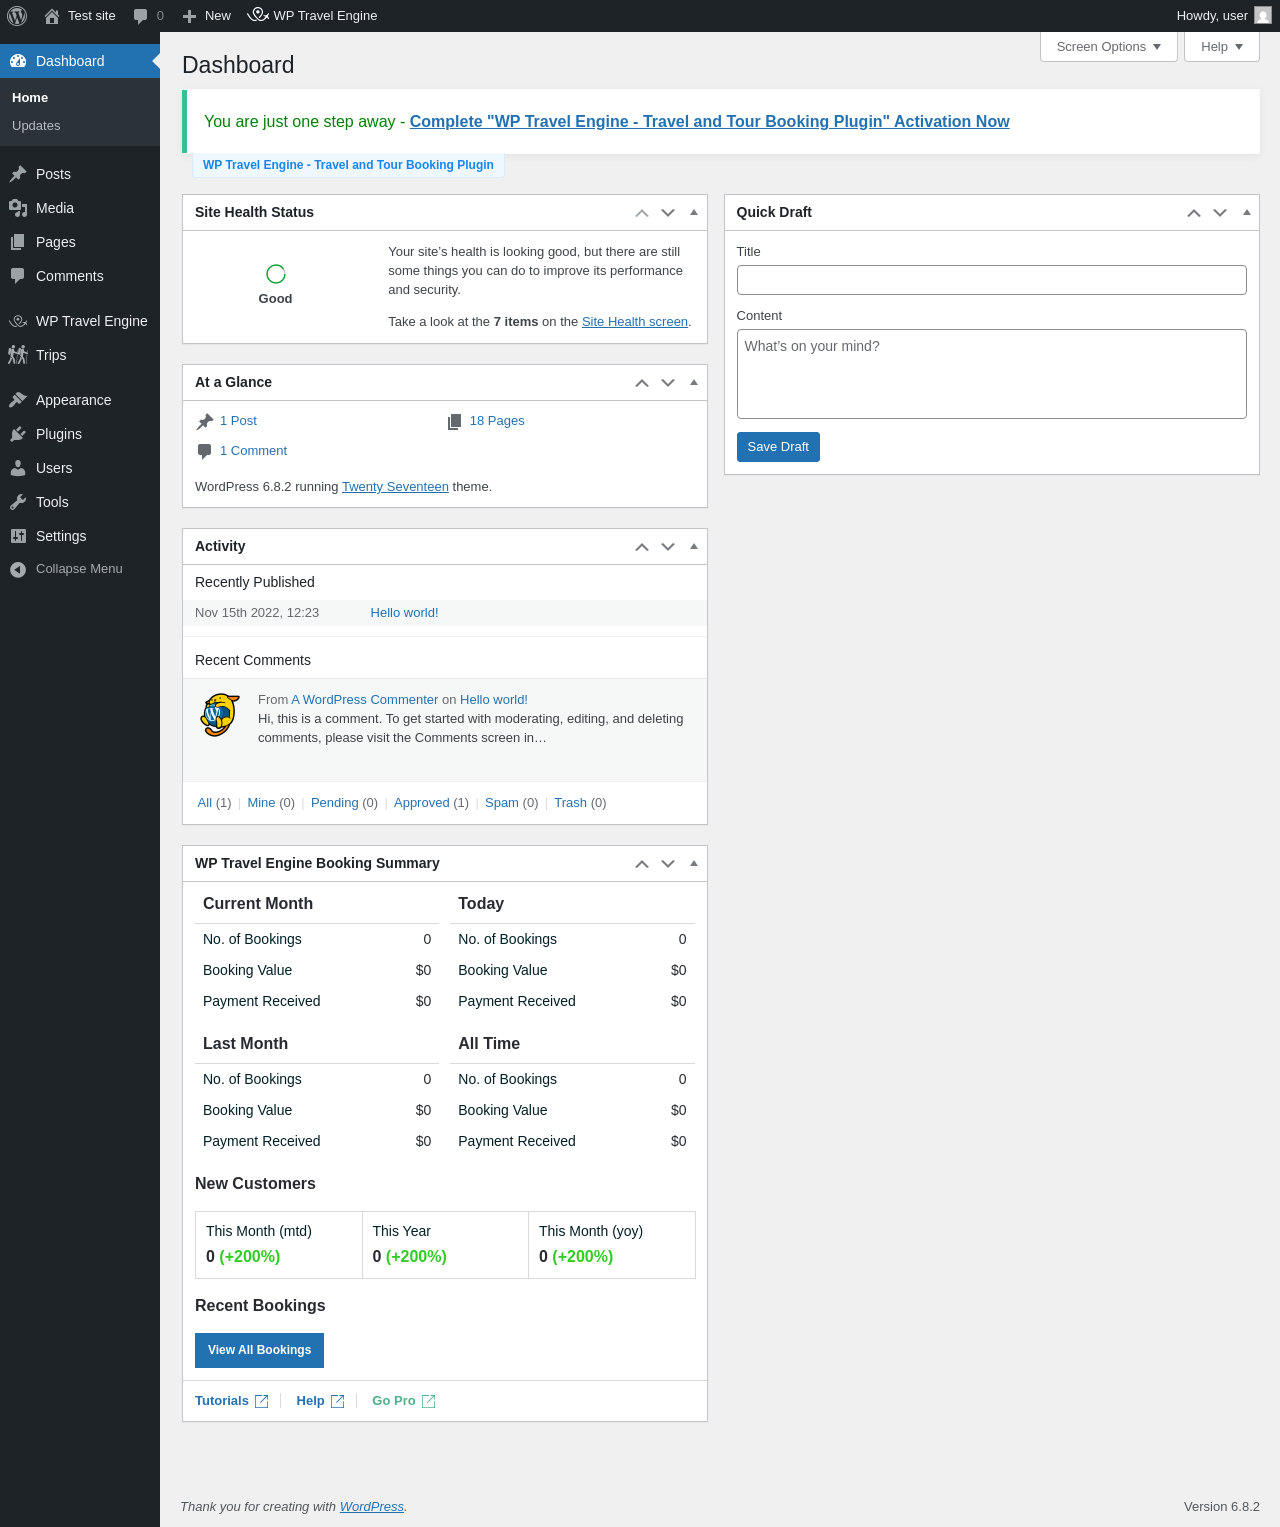Open 1 Post link
Viewport: 1280px width, 1527px height.
pyautogui.click(x=238, y=421)
